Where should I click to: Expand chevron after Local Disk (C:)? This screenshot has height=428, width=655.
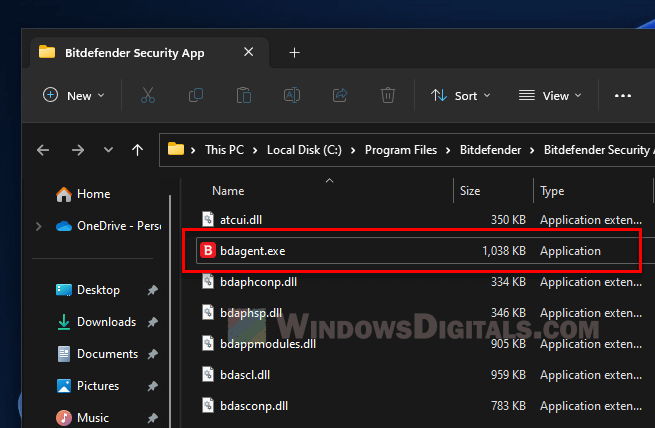[x=353, y=150]
